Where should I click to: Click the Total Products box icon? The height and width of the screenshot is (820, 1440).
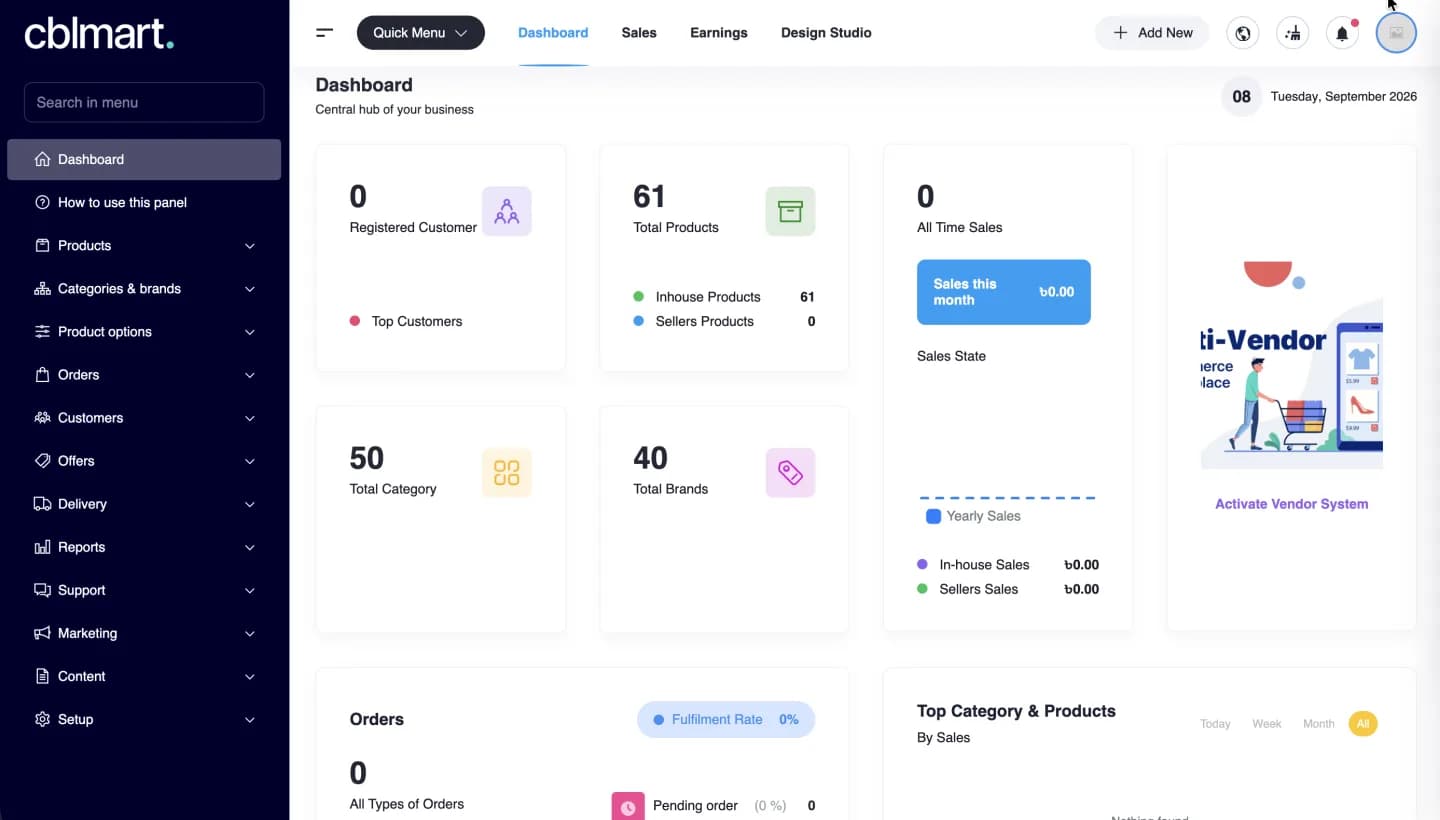790,211
